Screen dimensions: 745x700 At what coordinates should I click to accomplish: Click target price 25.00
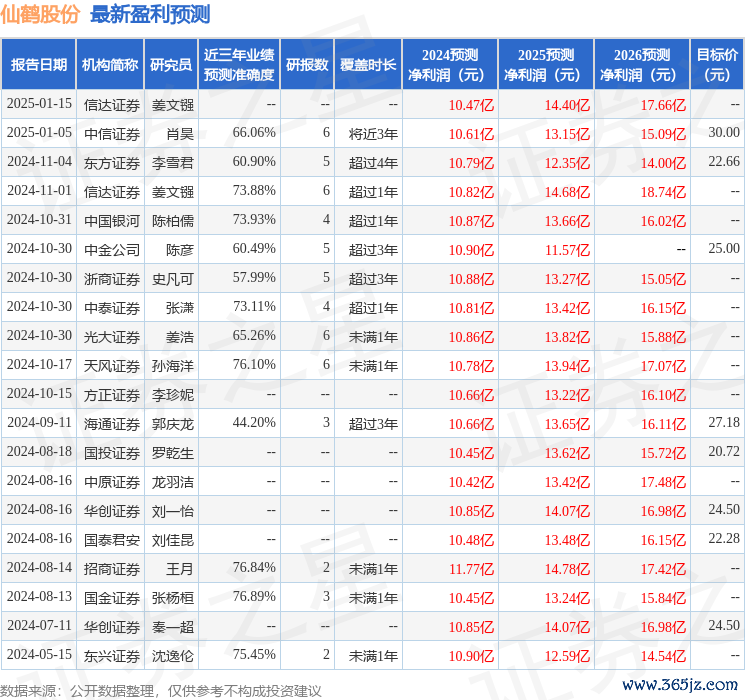pyautogui.click(x=724, y=249)
